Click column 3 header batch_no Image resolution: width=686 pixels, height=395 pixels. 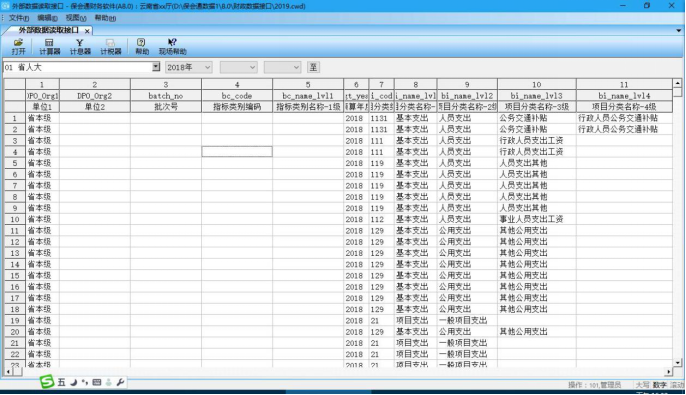coord(166,96)
